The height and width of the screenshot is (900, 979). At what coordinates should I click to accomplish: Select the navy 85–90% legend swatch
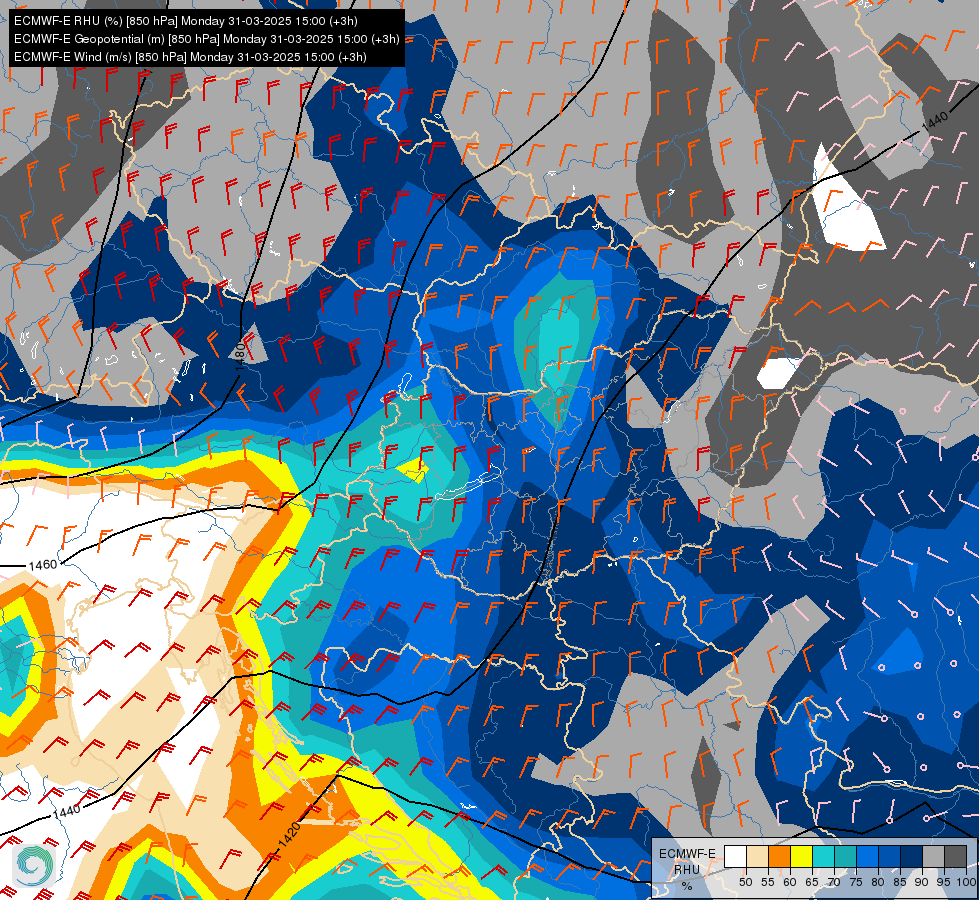[912, 856]
